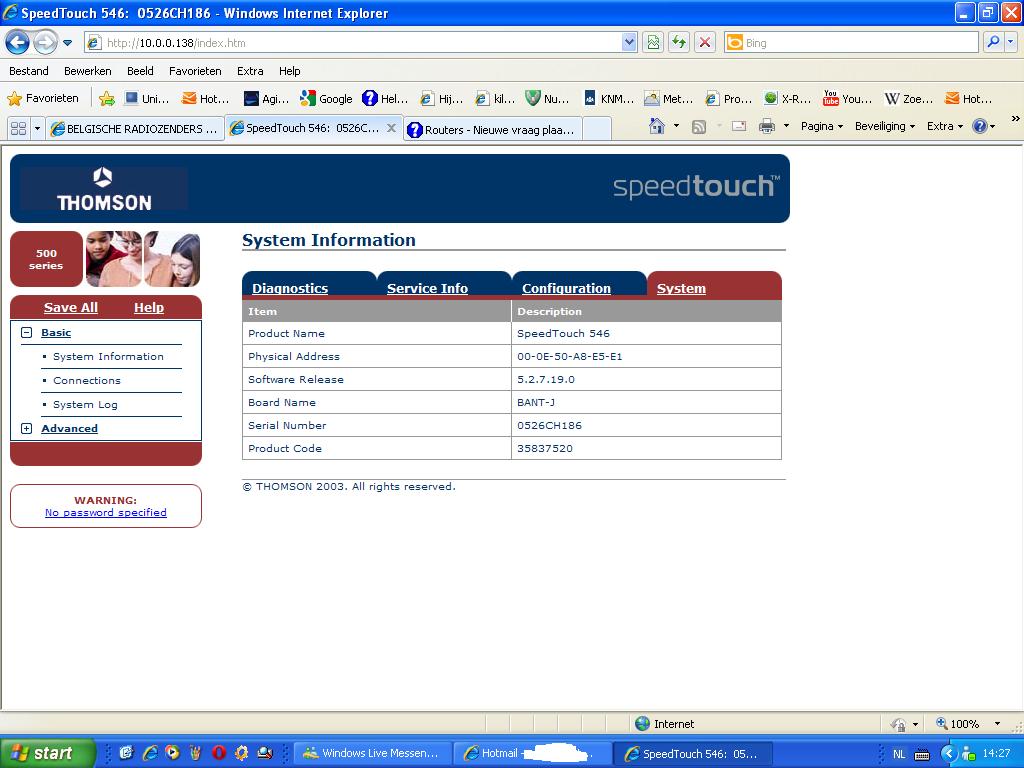The image size is (1024, 768).
Task: Expand the Home button dropdown arrow
Action: coord(676,126)
